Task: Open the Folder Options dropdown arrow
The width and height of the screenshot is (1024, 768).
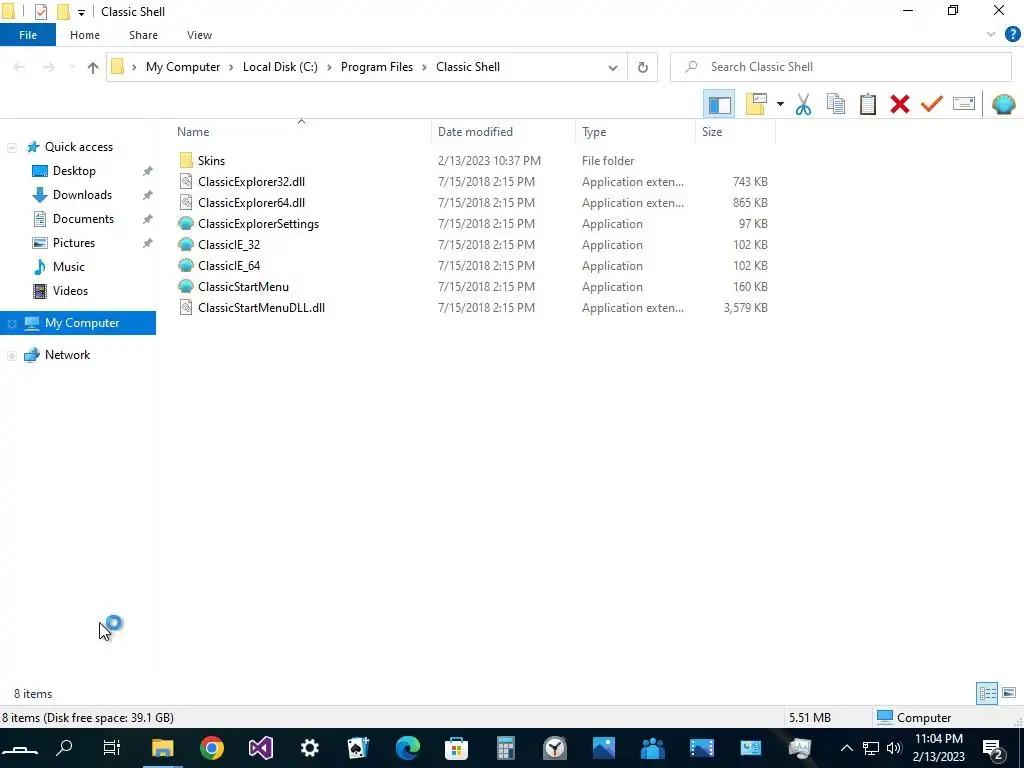Action: point(780,104)
